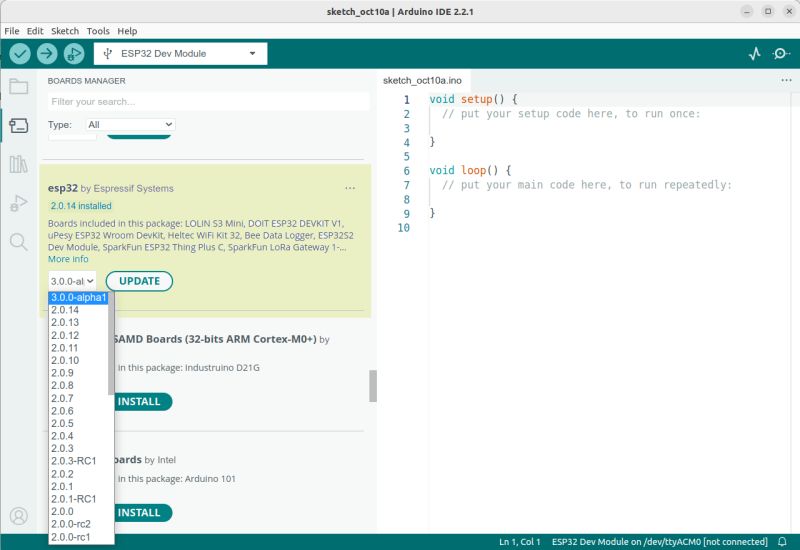Open the ESP32 Dev Module board selector
The image size is (800, 550).
(x=181, y=54)
